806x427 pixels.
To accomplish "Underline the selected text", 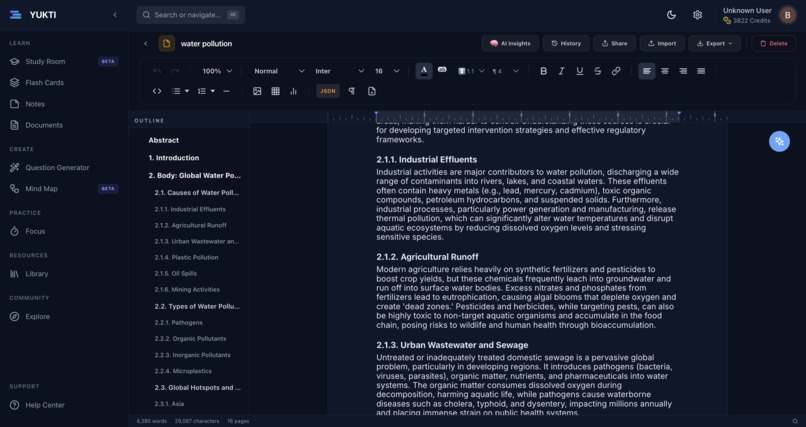I will point(579,71).
